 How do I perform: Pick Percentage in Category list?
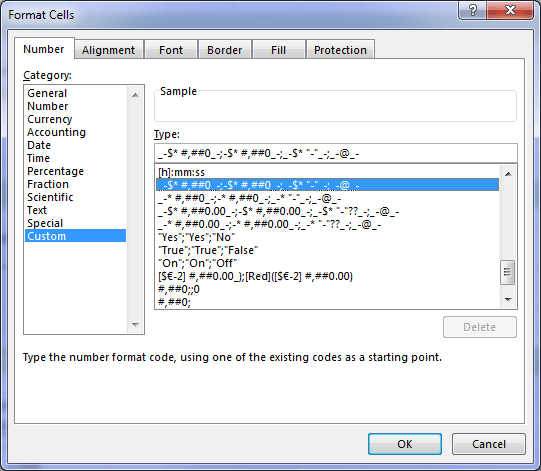coord(75,171)
